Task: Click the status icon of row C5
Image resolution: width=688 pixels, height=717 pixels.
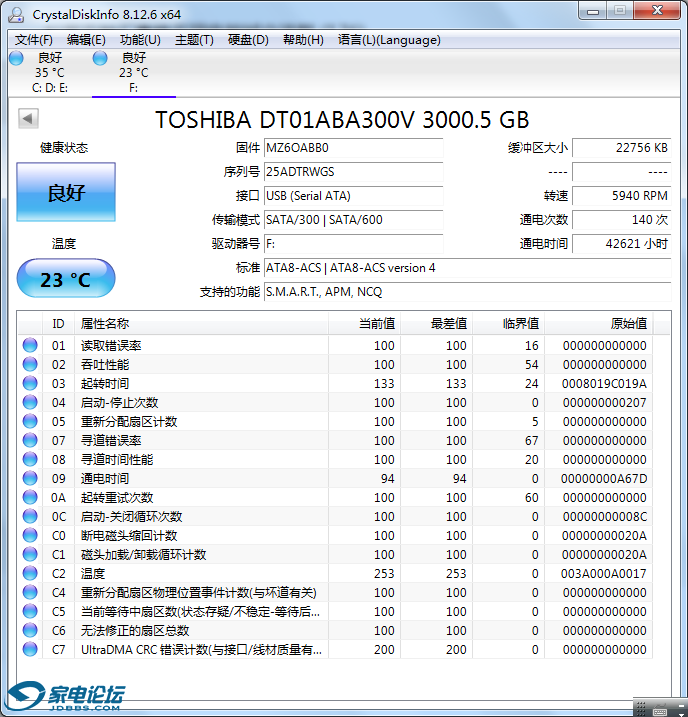Action: (x=30, y=611)
